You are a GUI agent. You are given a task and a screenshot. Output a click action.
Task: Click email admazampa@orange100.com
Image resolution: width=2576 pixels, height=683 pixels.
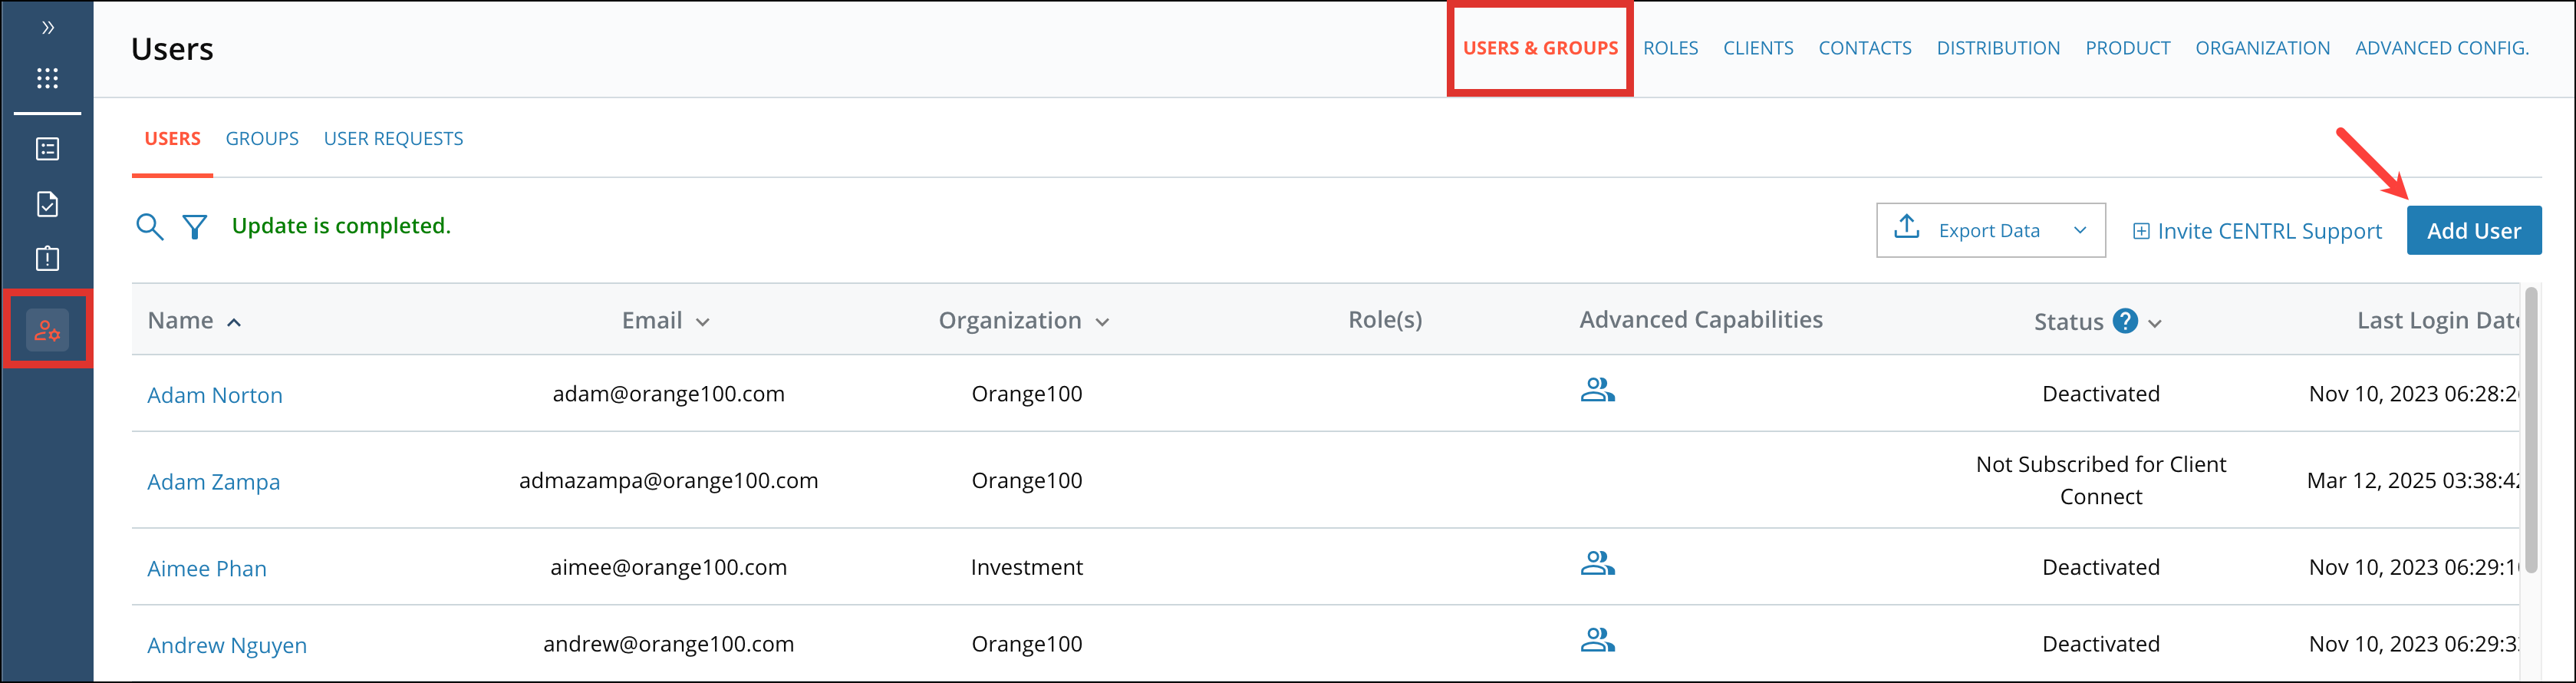tap(668, 481)
